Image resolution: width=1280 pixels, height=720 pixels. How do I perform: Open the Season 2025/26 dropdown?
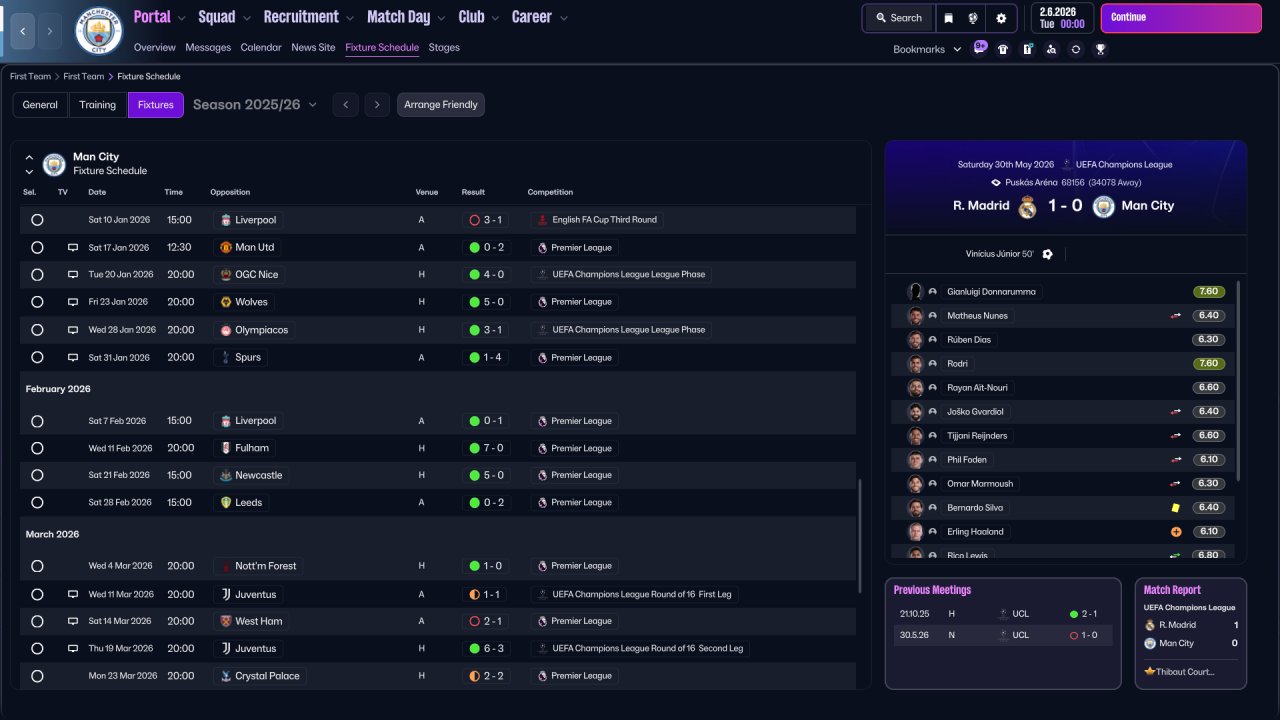coord(255,105)
